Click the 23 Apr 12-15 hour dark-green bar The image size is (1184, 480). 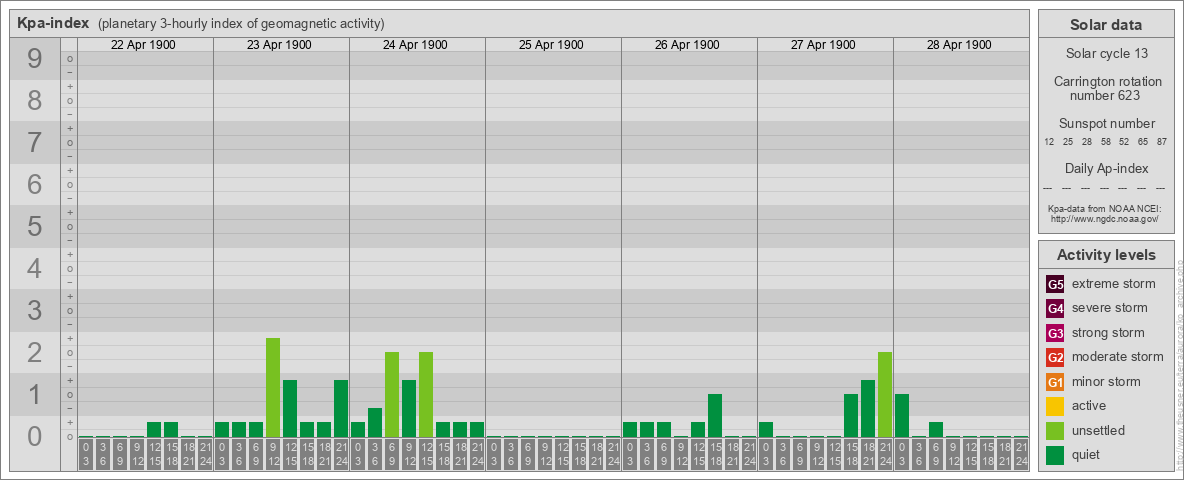pyautogui.click(x=290, y=409)
